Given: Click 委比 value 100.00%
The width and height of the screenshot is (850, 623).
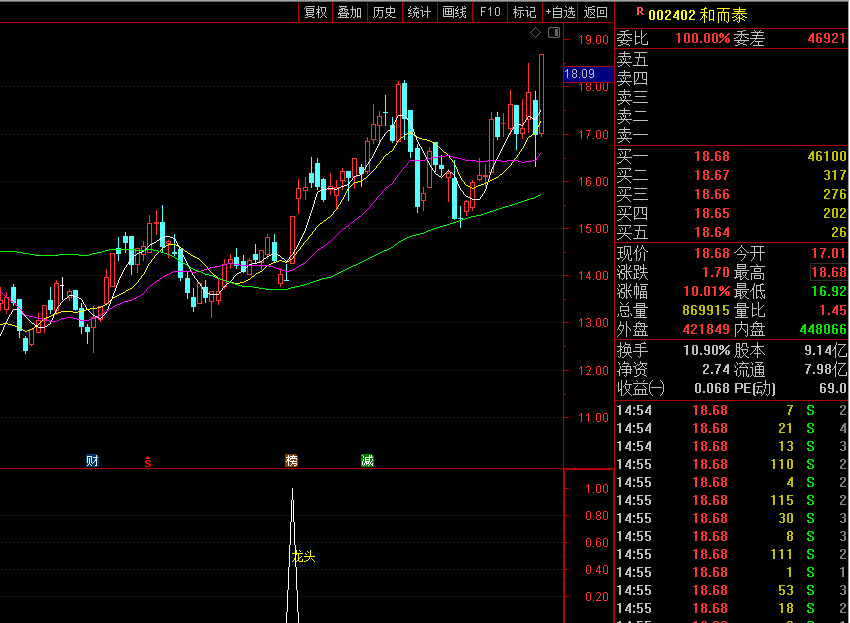Looking at the screenshot, I should [x=703, y=38].
